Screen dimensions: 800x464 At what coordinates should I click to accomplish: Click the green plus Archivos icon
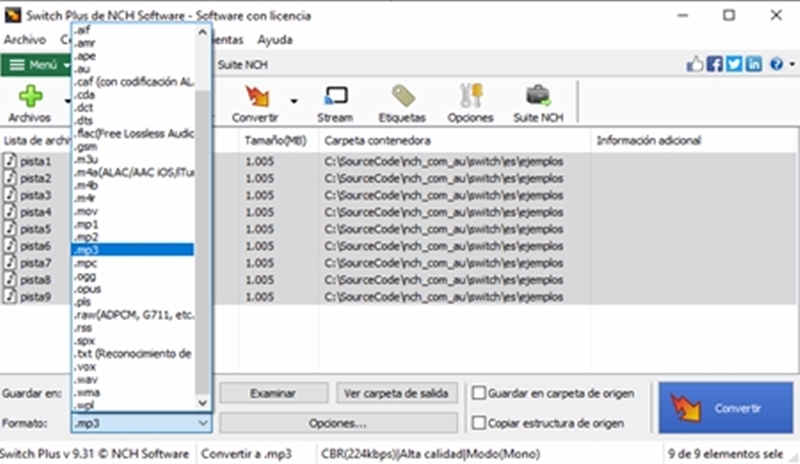31,97
